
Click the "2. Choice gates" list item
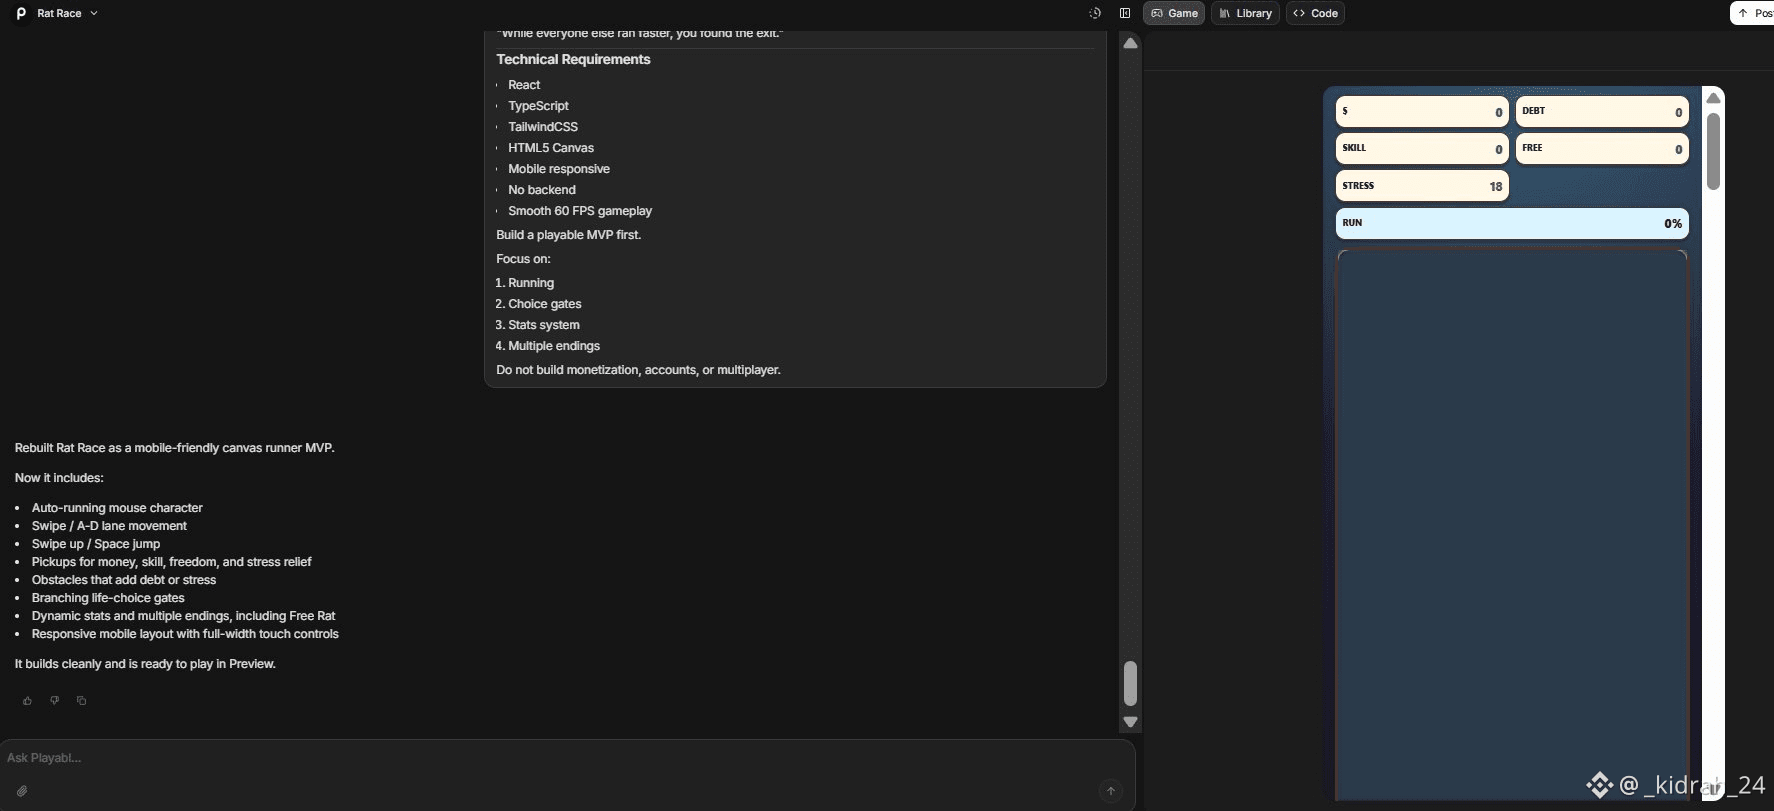point(538,304)
